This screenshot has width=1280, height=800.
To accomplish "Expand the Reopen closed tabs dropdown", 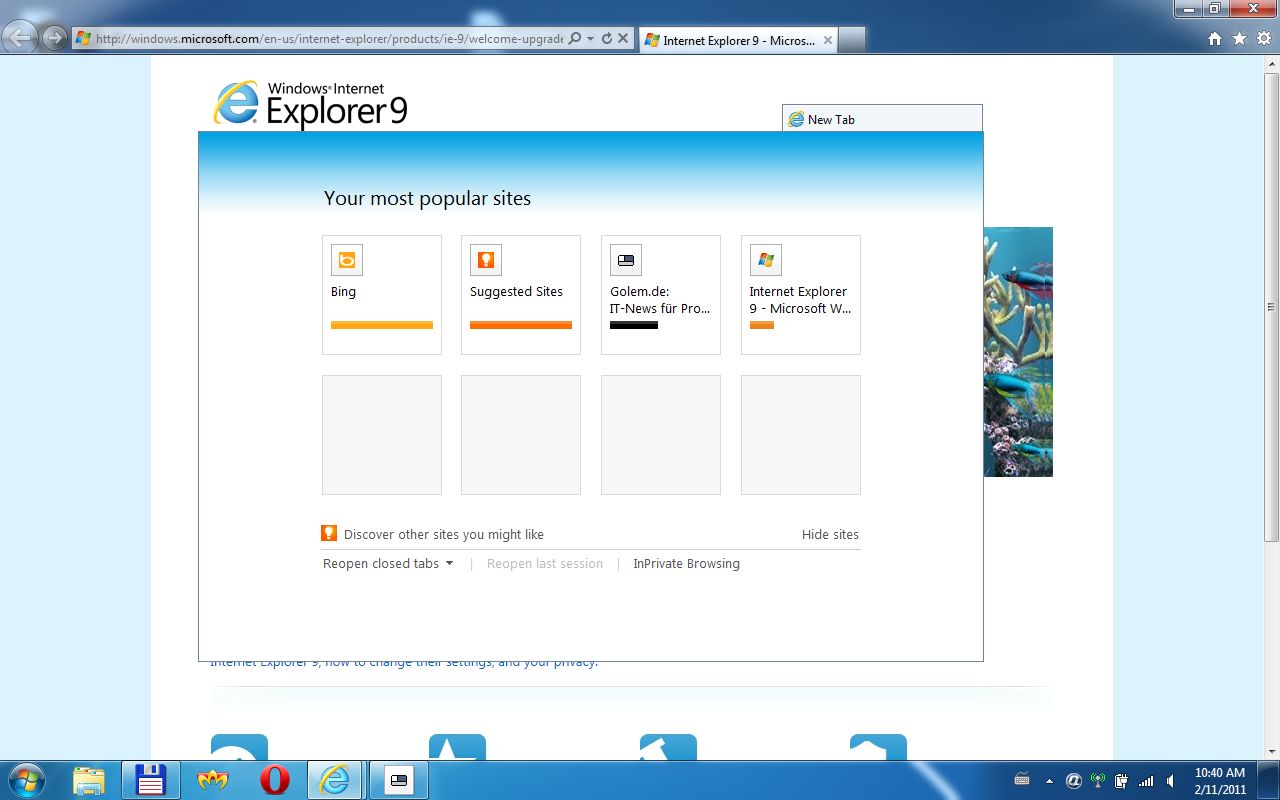I will (452, 563).
